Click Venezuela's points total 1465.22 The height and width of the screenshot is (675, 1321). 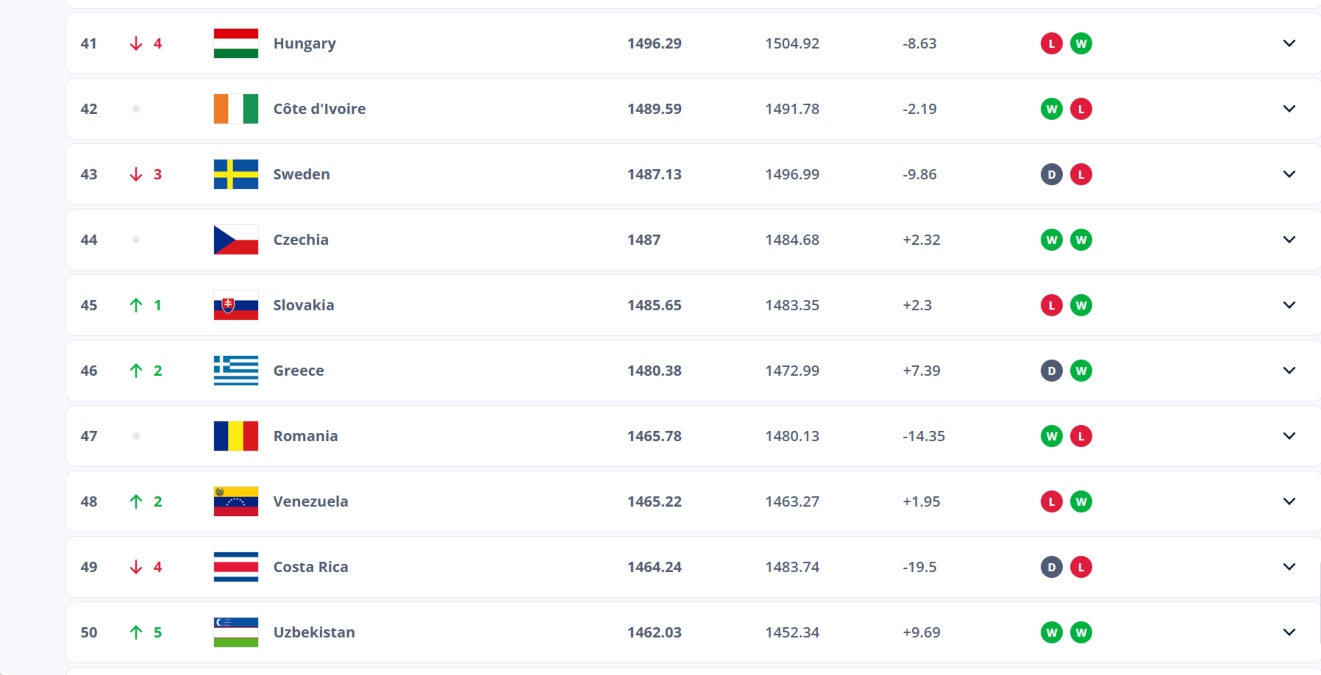654,501
